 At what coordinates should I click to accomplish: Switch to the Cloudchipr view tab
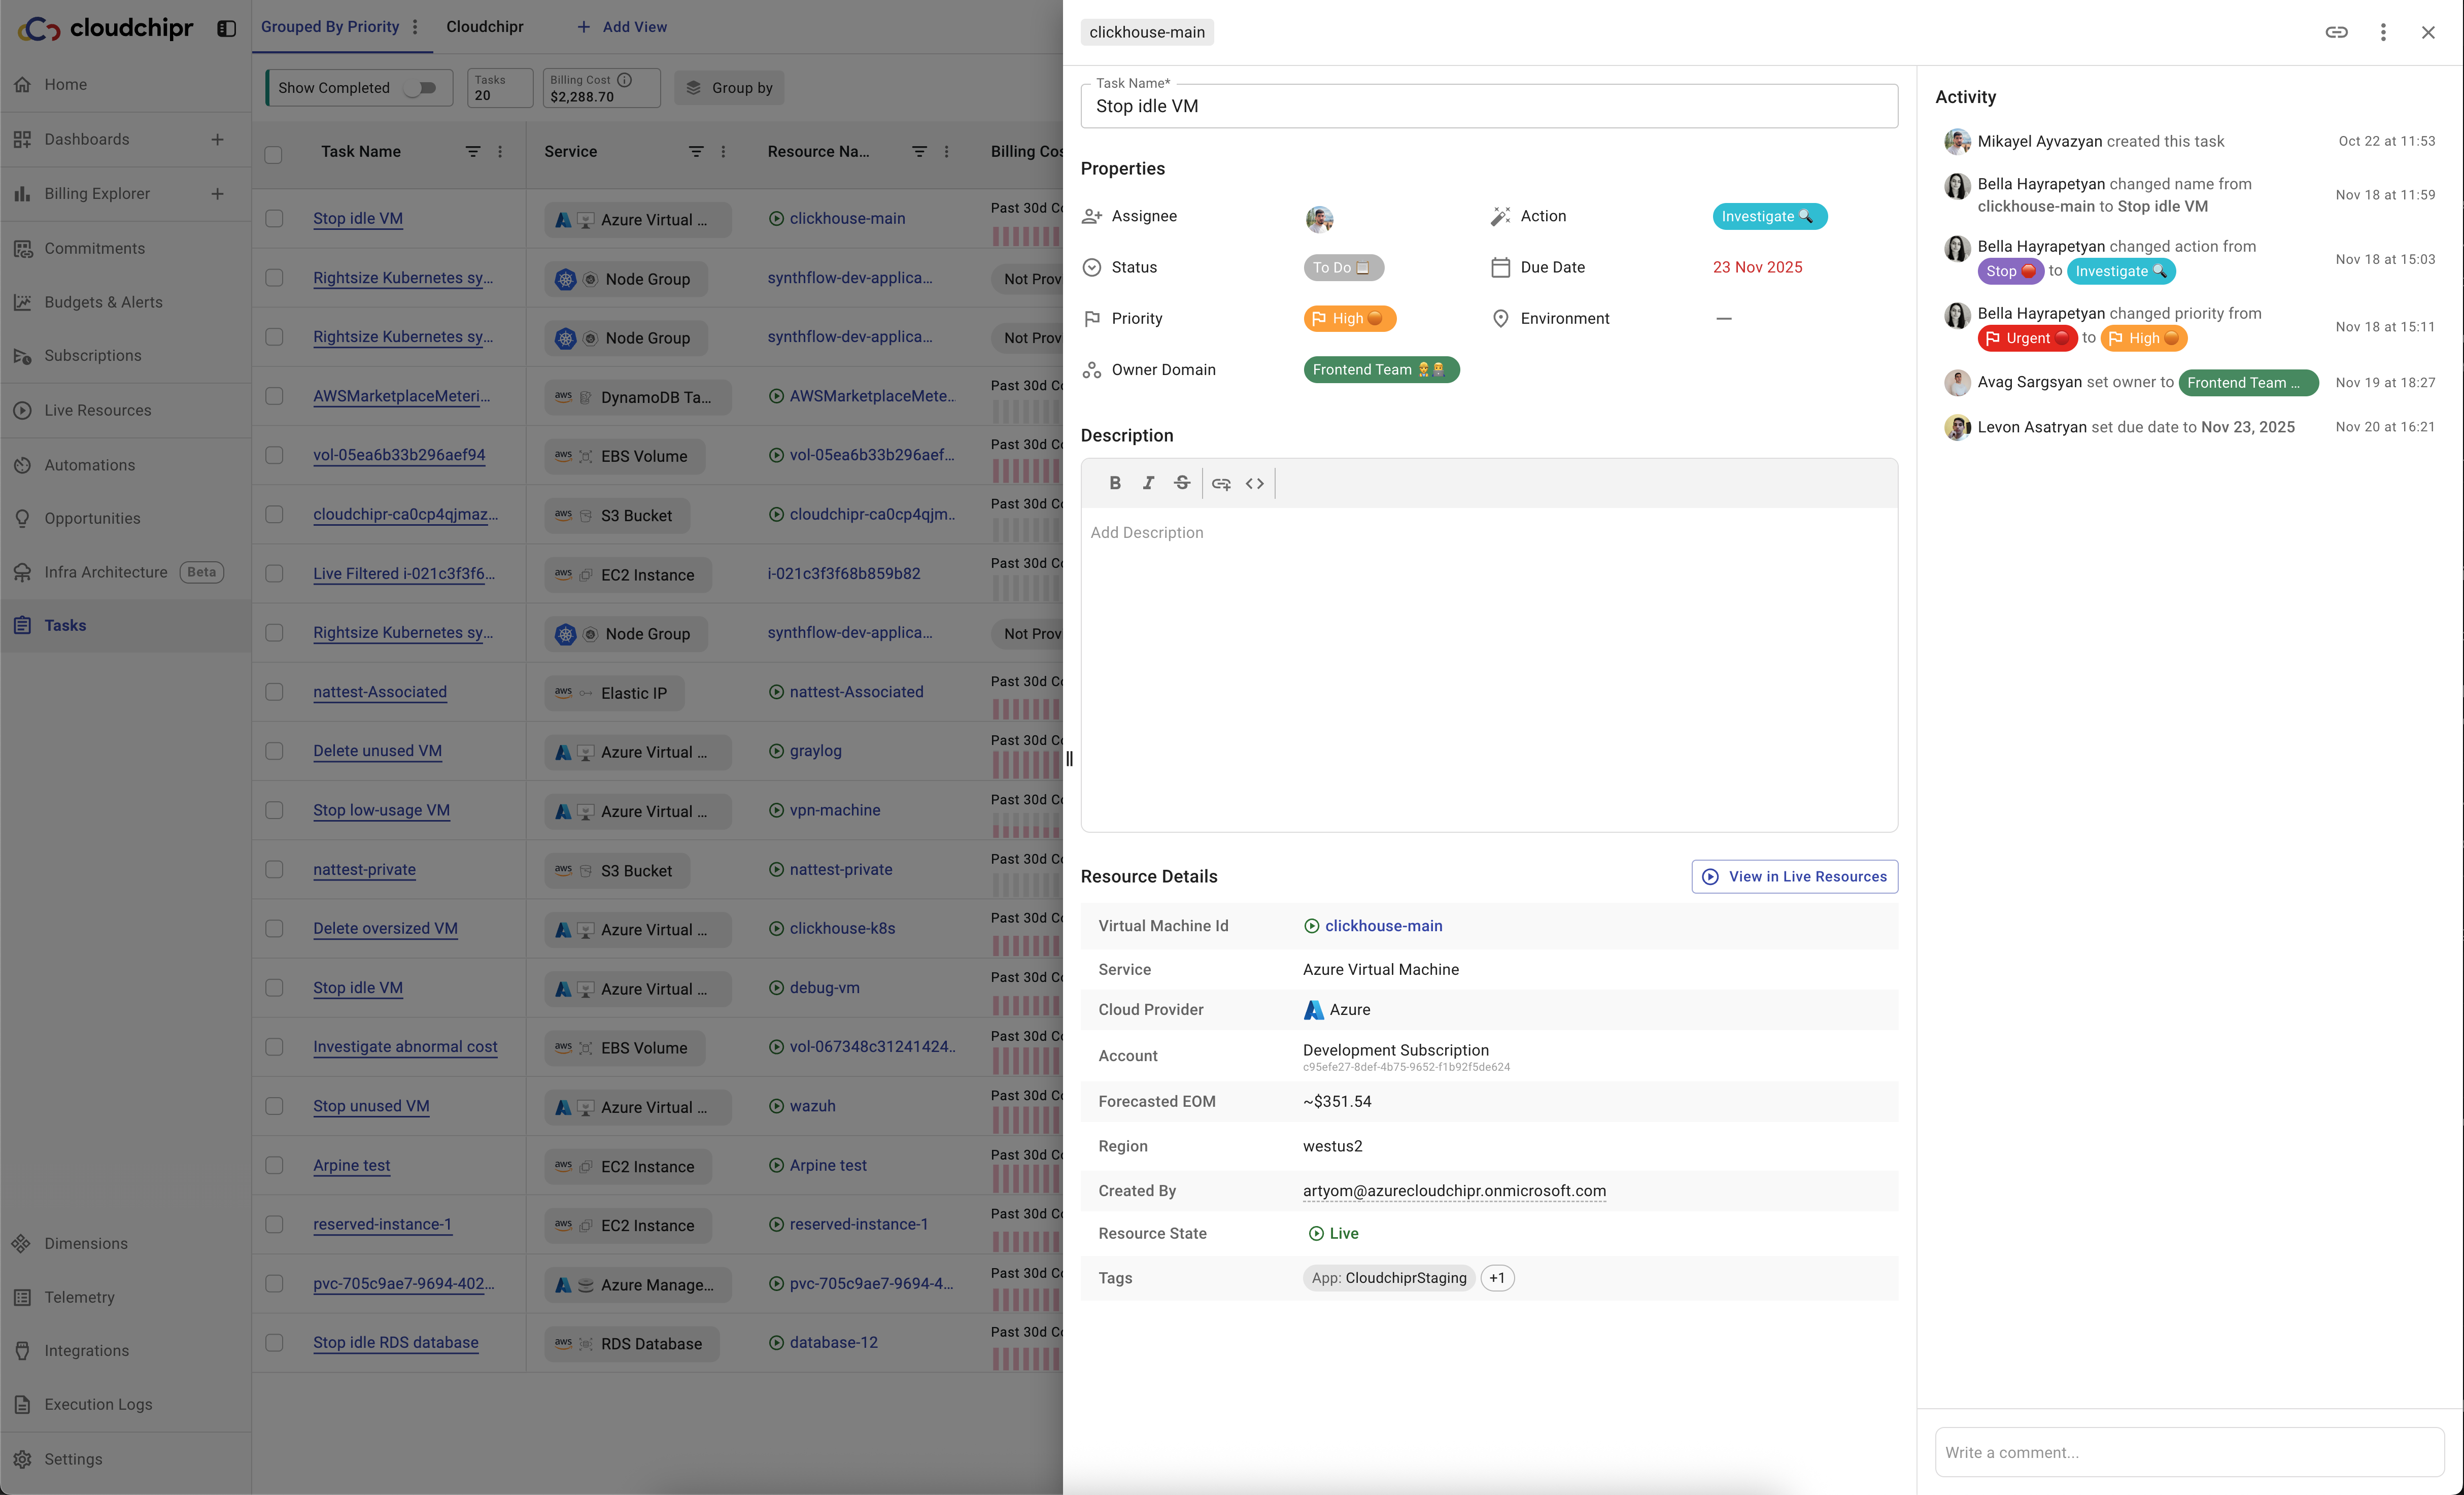(485, 27)
